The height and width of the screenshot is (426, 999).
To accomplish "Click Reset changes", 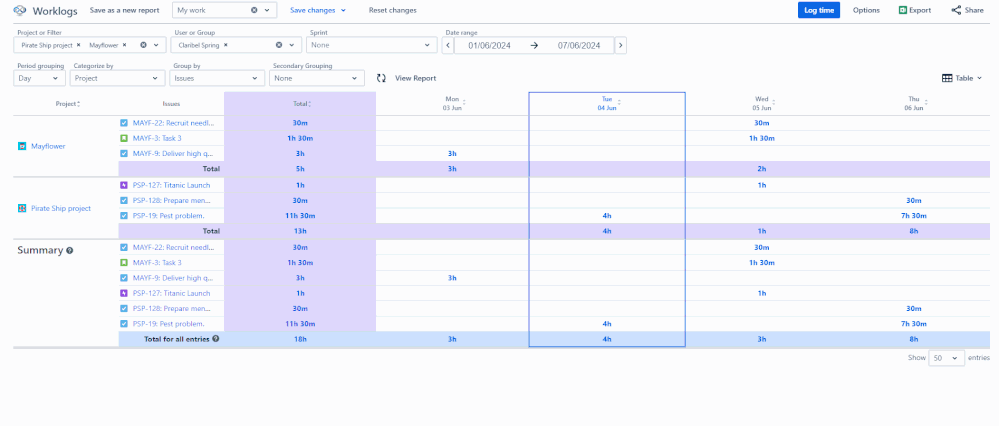I will click(x=392, y=10).
